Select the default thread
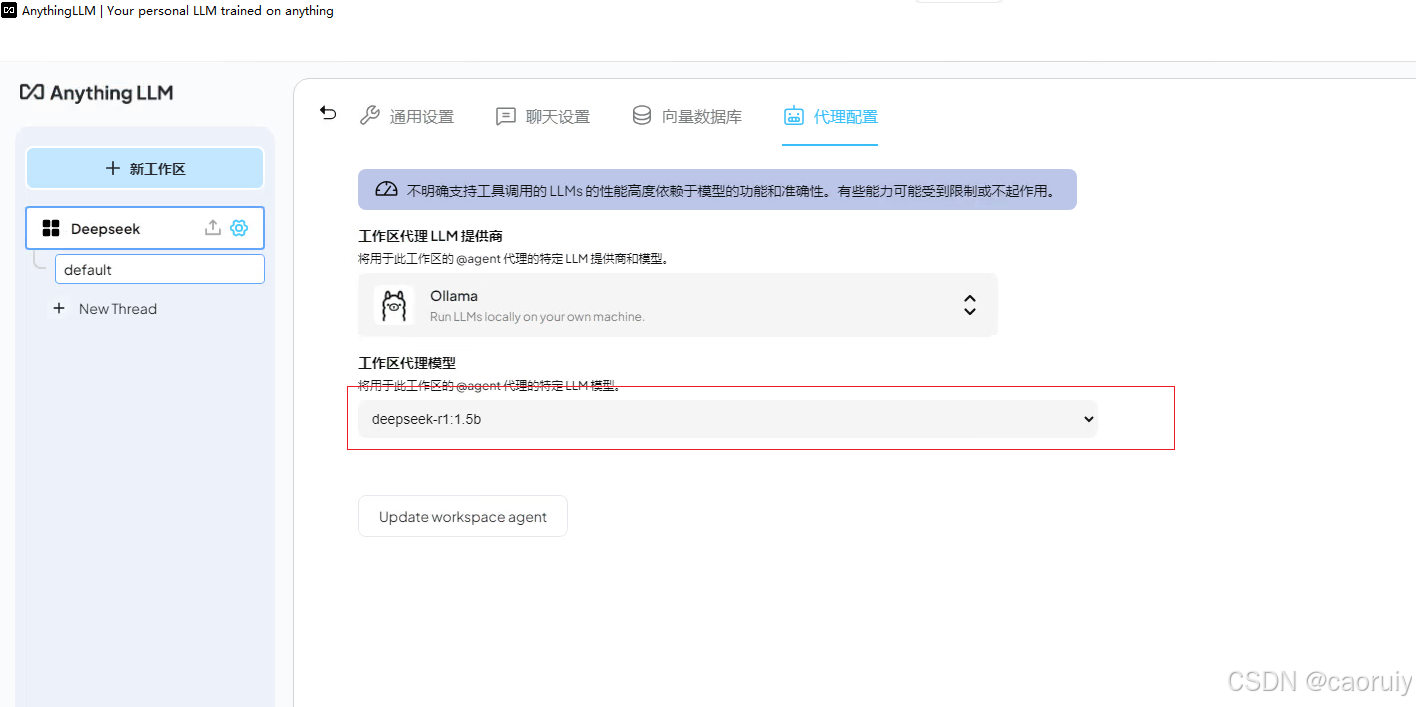The height and width of the screenshot is (707, 1416). pyautogui.click(x=160, y=269)
